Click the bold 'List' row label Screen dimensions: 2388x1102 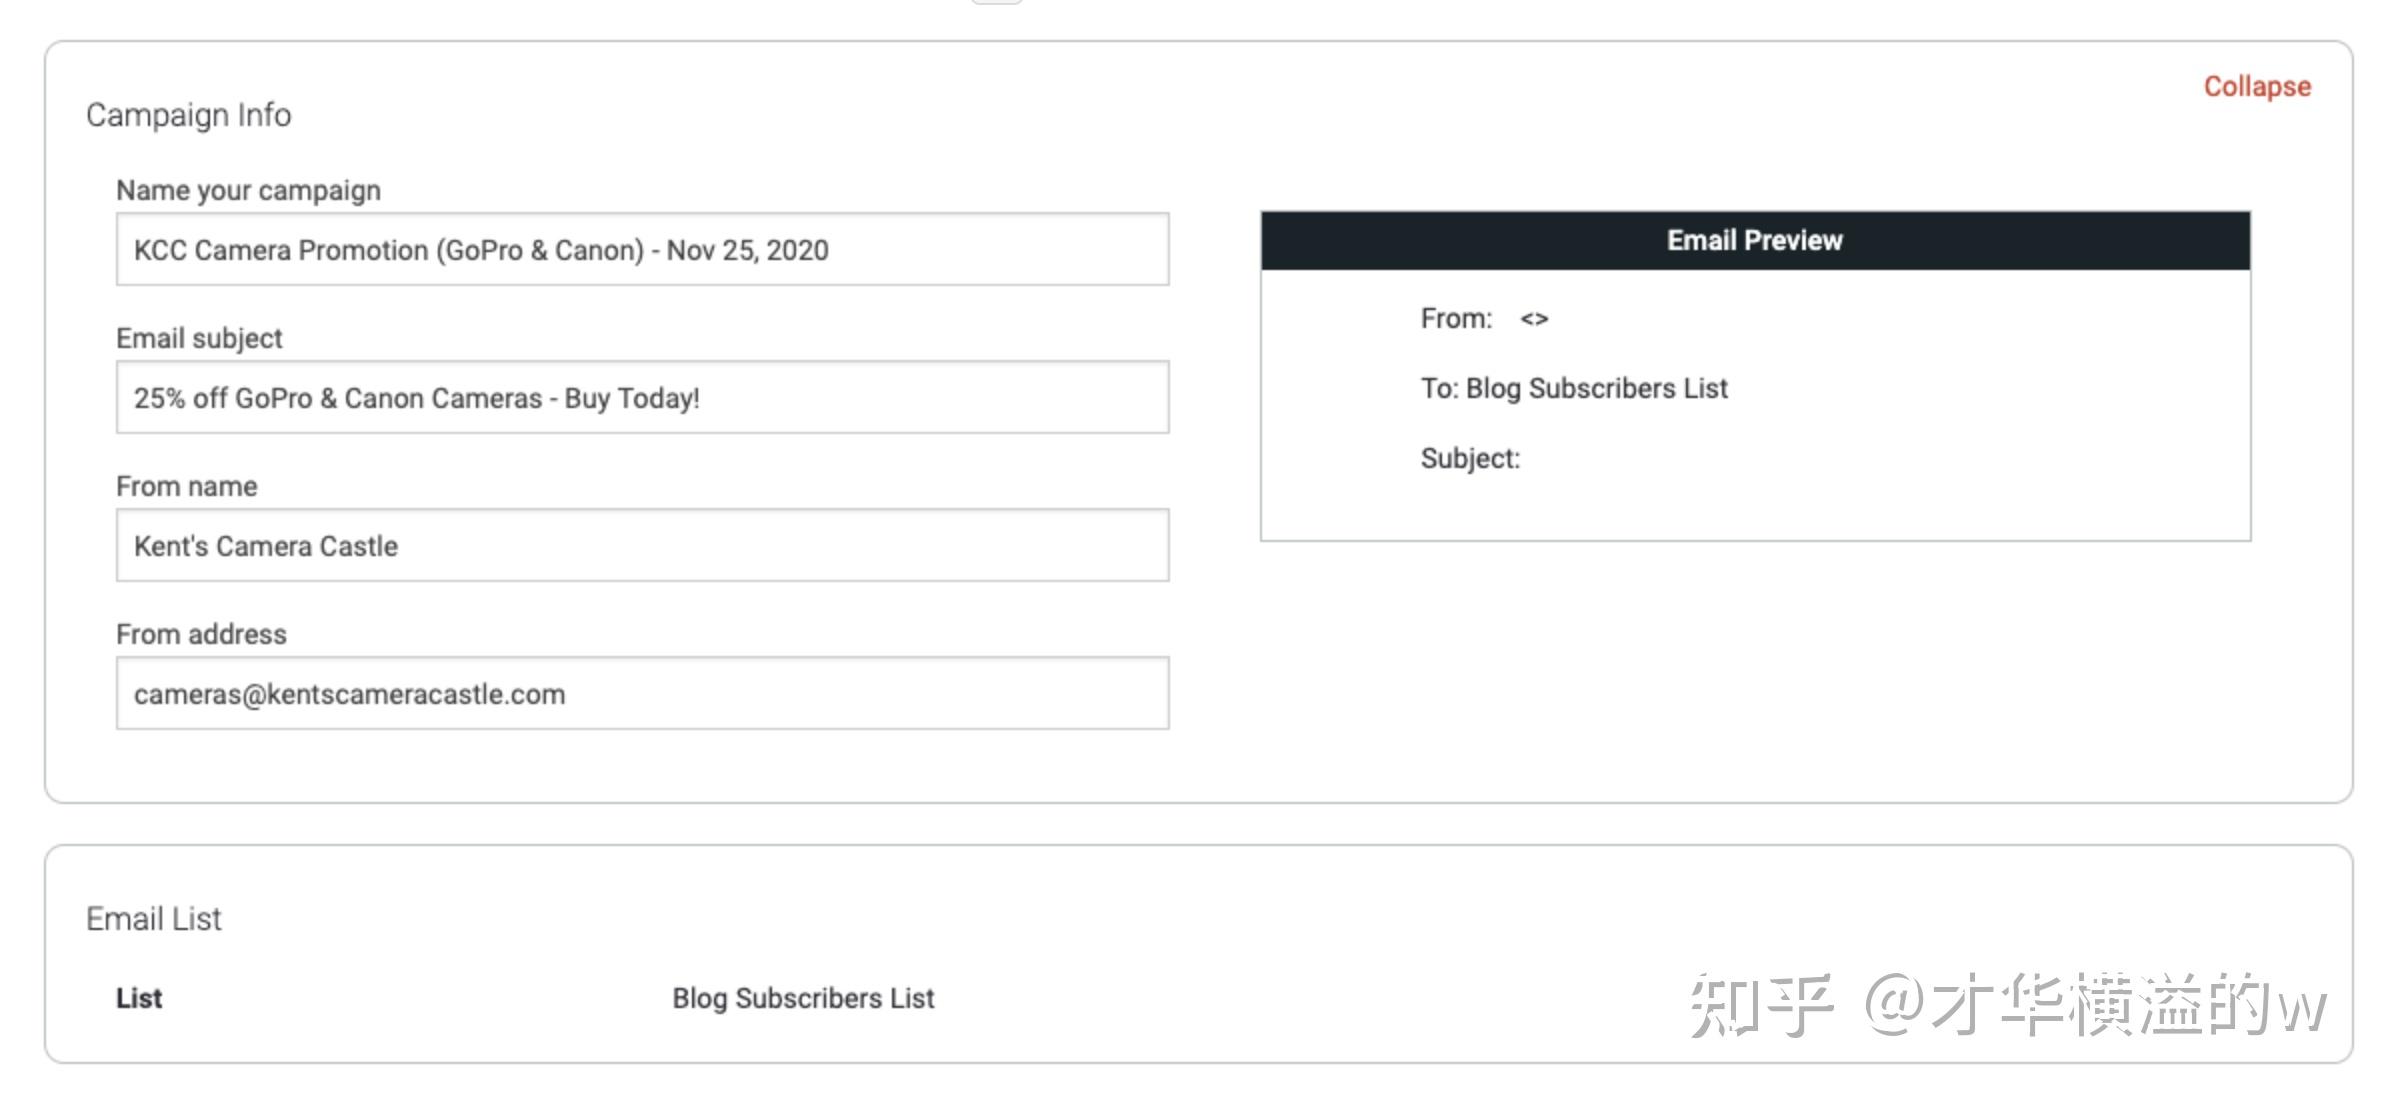[x=139, y=998]
